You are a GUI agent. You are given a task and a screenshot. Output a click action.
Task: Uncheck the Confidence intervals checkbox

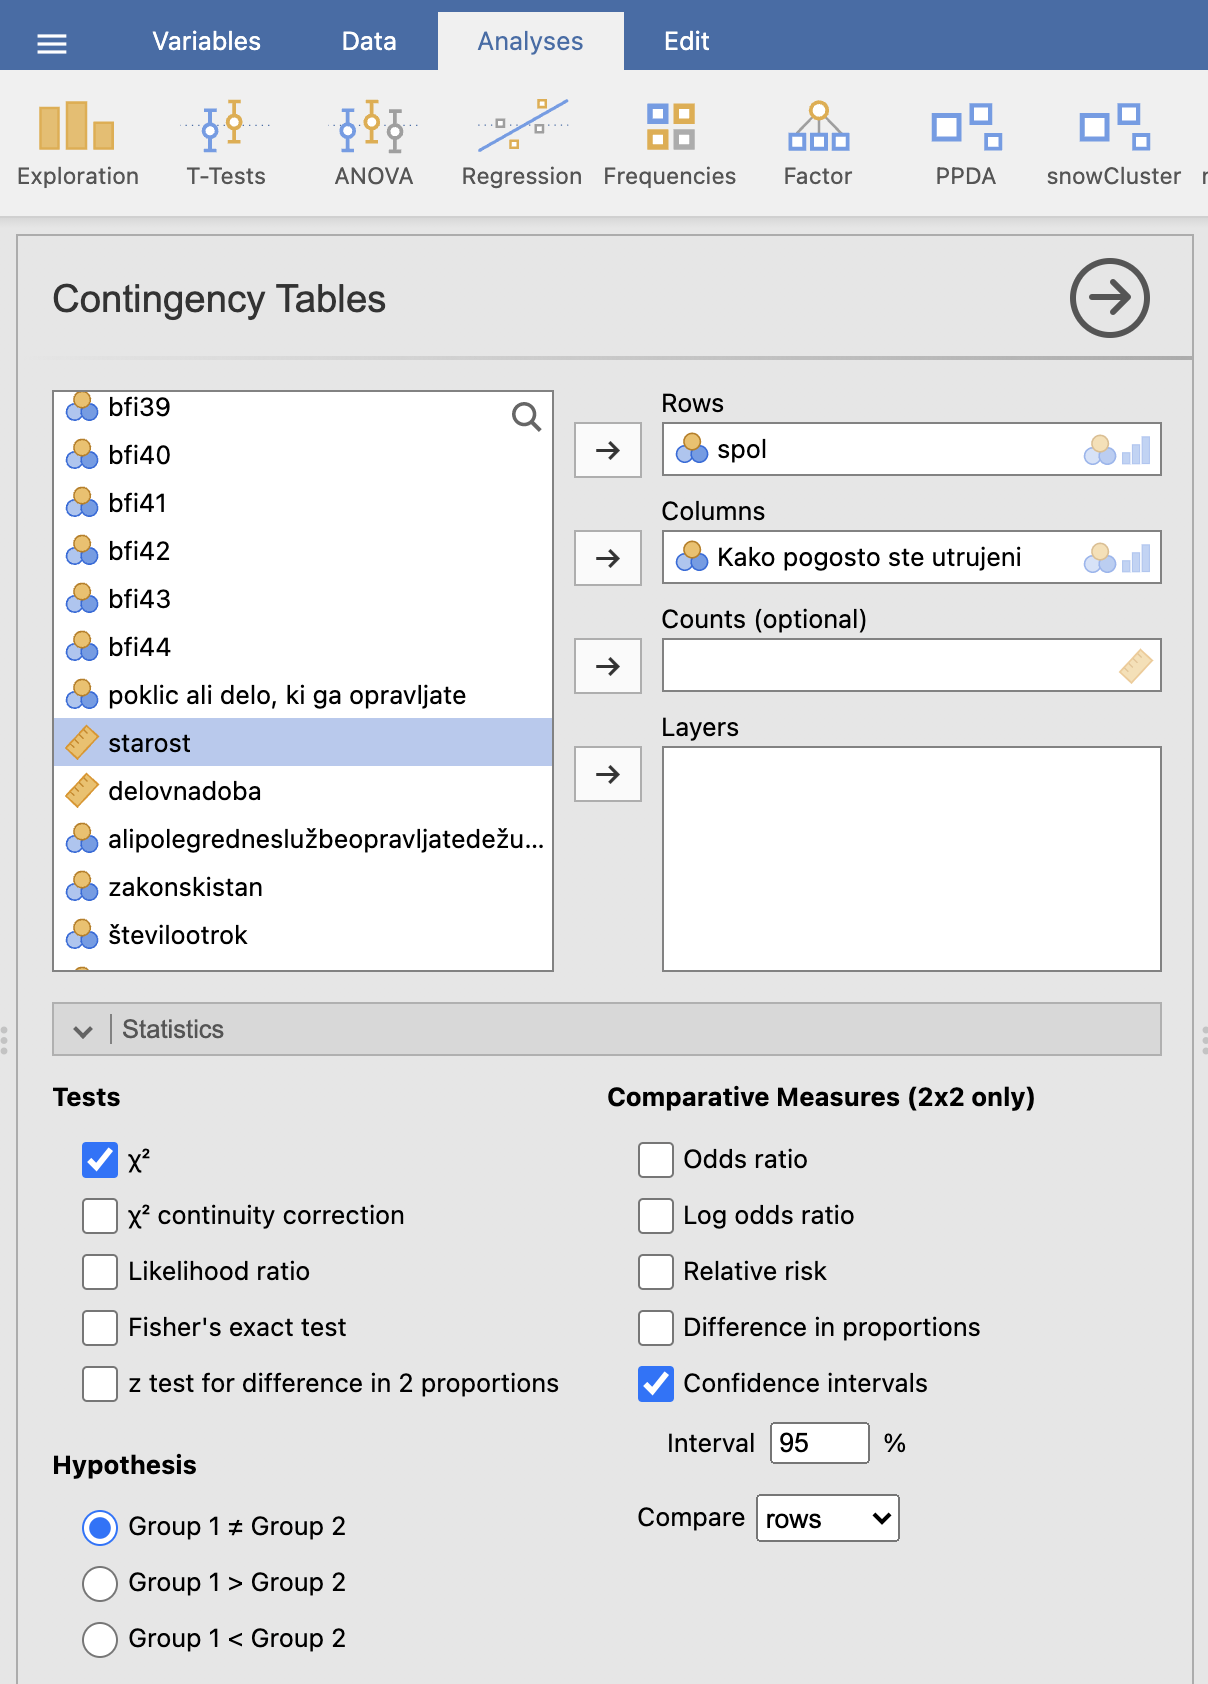(x=656, y=1384)
